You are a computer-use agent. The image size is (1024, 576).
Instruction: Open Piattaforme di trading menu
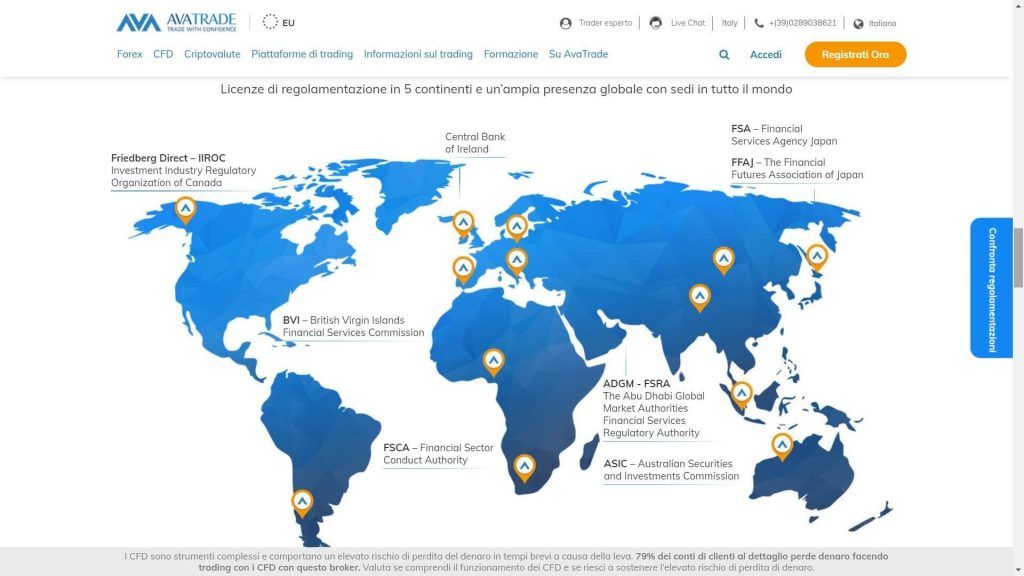point(302,54)
